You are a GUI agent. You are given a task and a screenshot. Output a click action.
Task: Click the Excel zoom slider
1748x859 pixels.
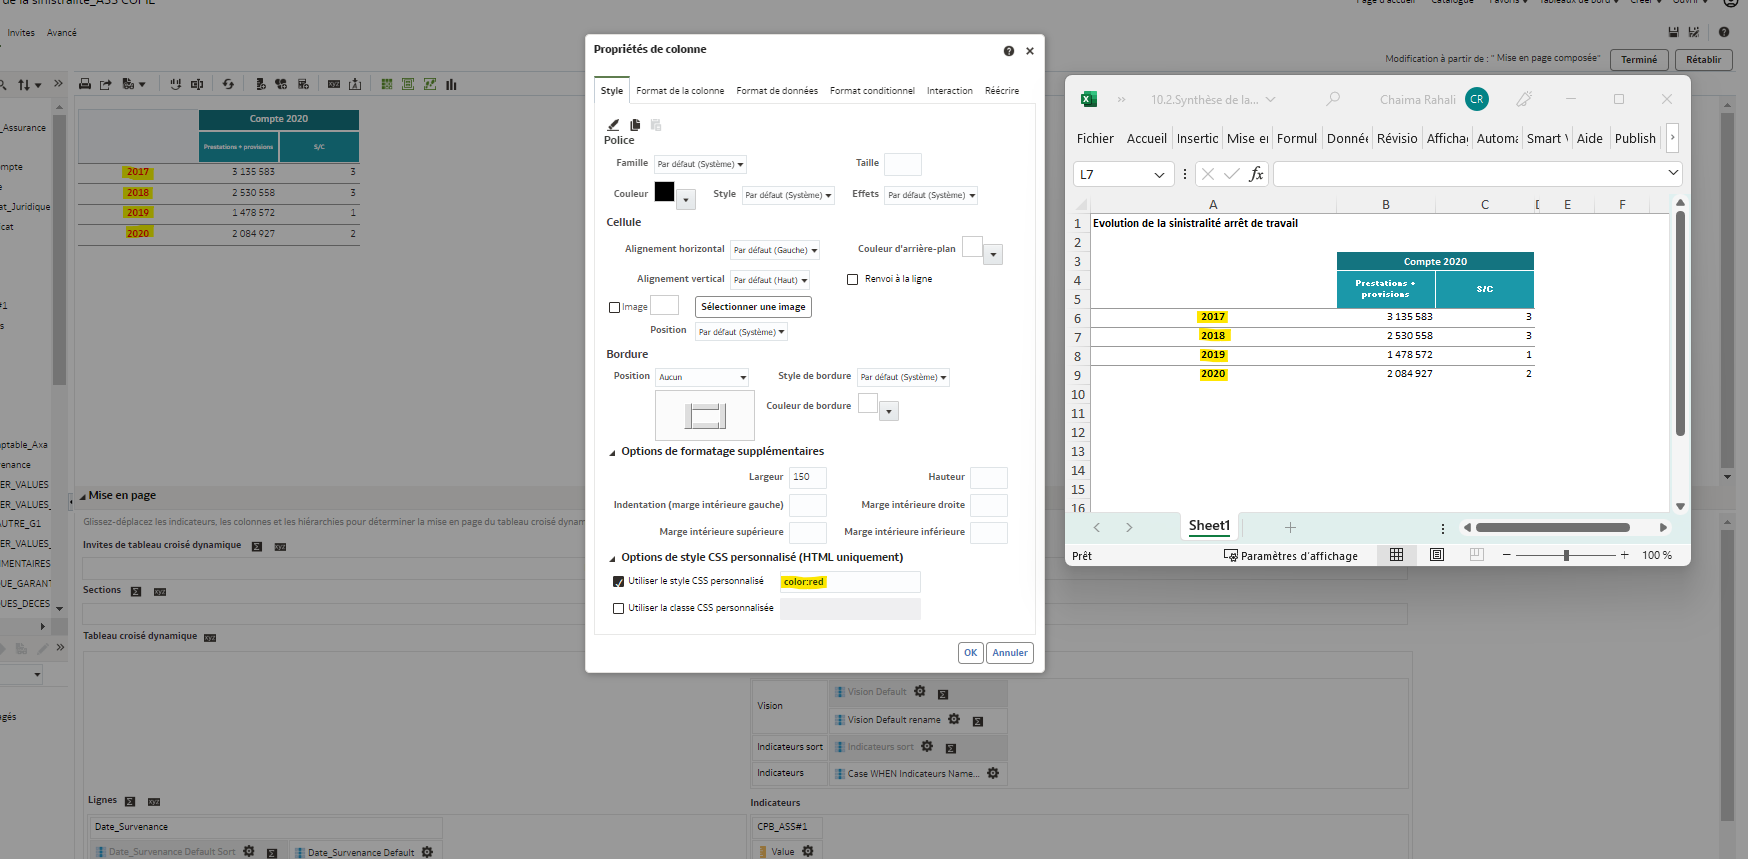(x=1566, y=555)
